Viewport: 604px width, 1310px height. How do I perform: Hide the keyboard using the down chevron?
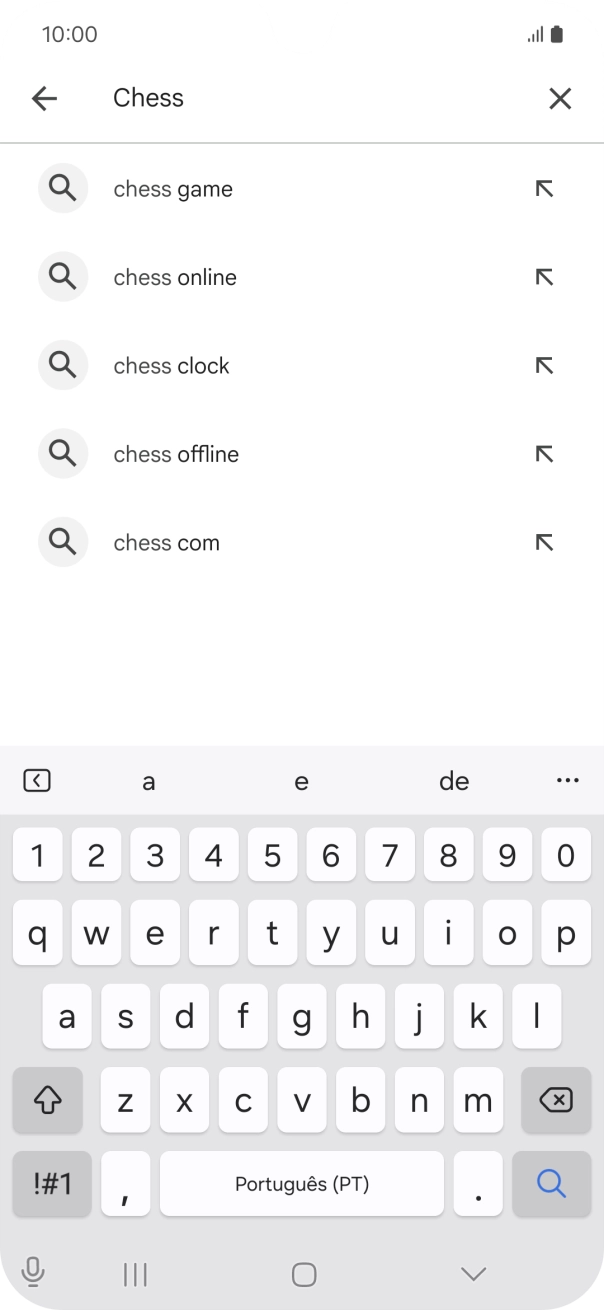click(471, 1274)
